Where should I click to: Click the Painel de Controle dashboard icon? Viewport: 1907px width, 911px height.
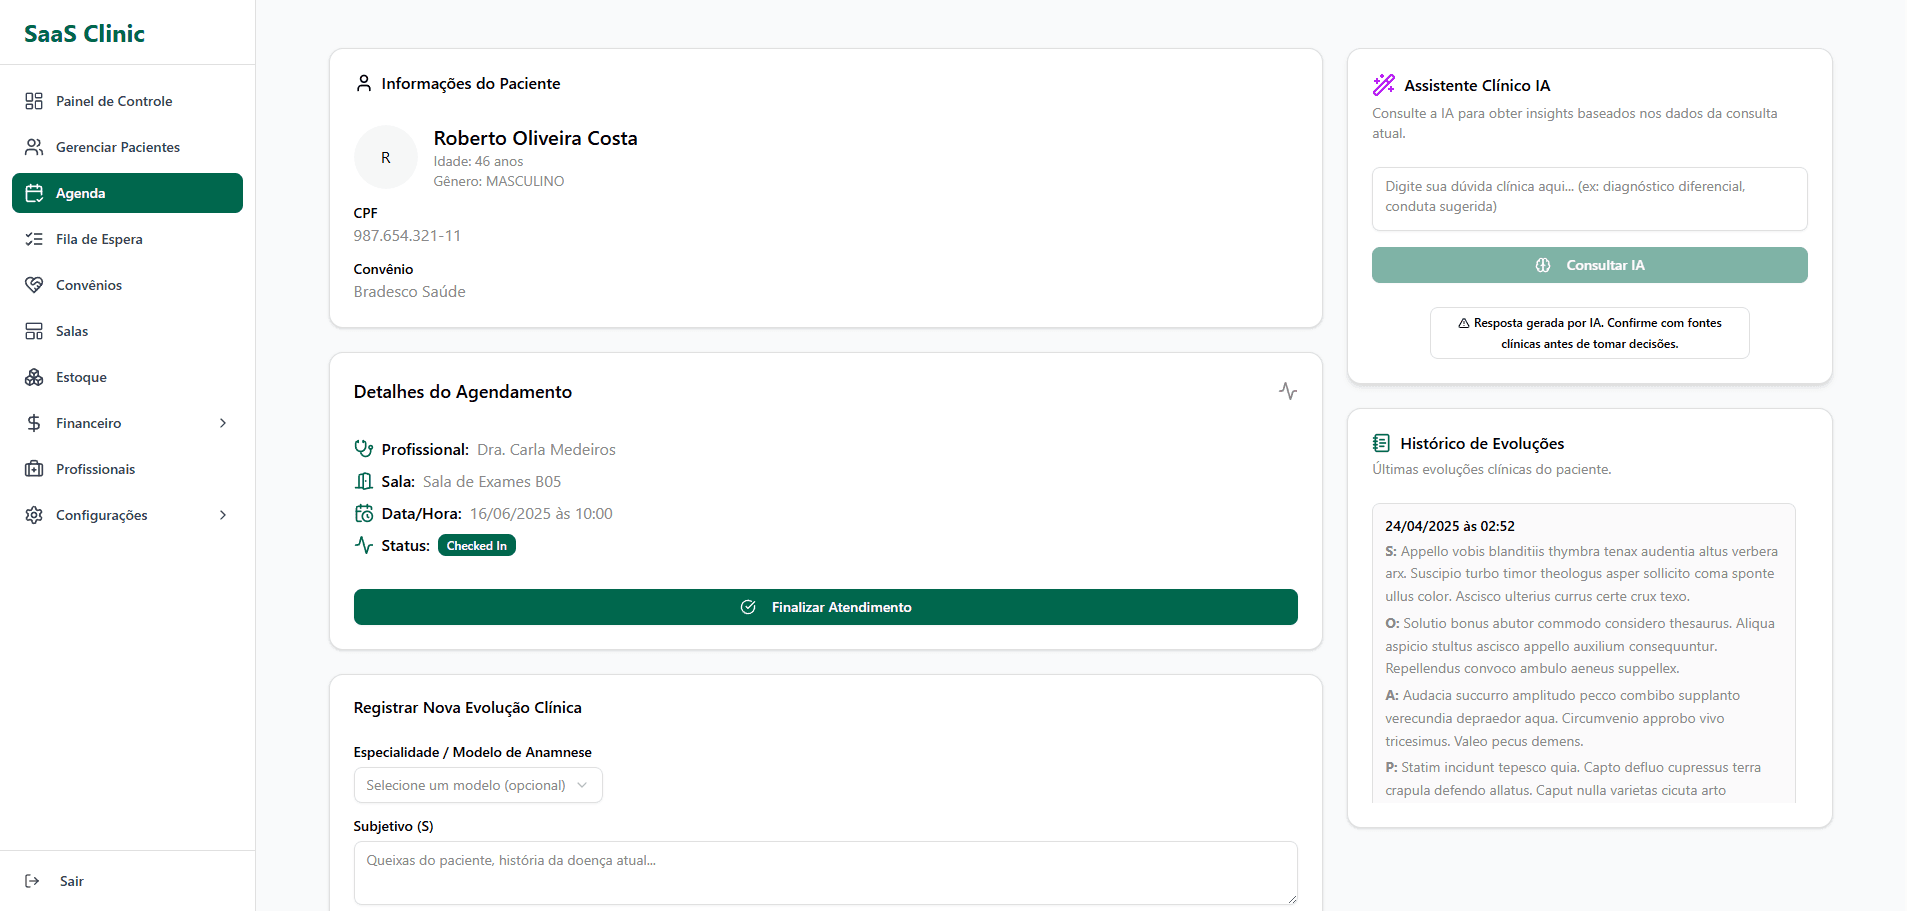coord(34,101)
